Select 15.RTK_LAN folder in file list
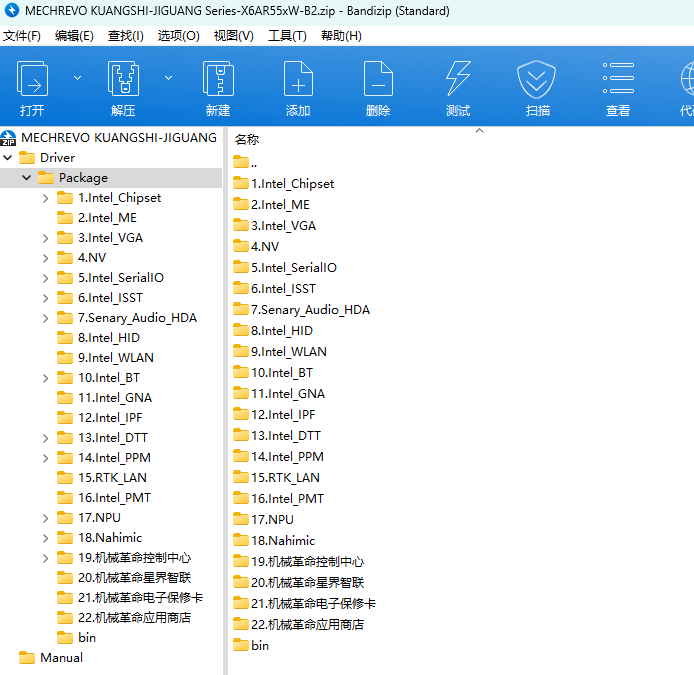 click(x=276, y=478)
